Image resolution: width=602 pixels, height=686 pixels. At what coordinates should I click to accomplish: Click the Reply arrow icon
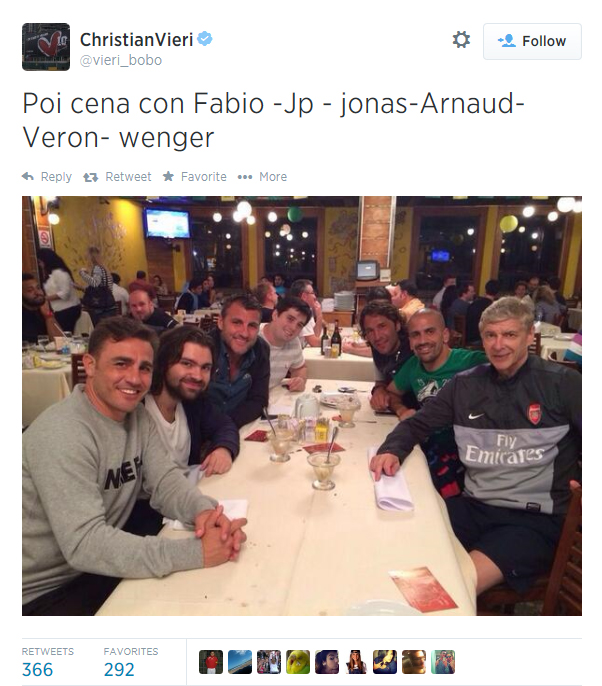28,176
